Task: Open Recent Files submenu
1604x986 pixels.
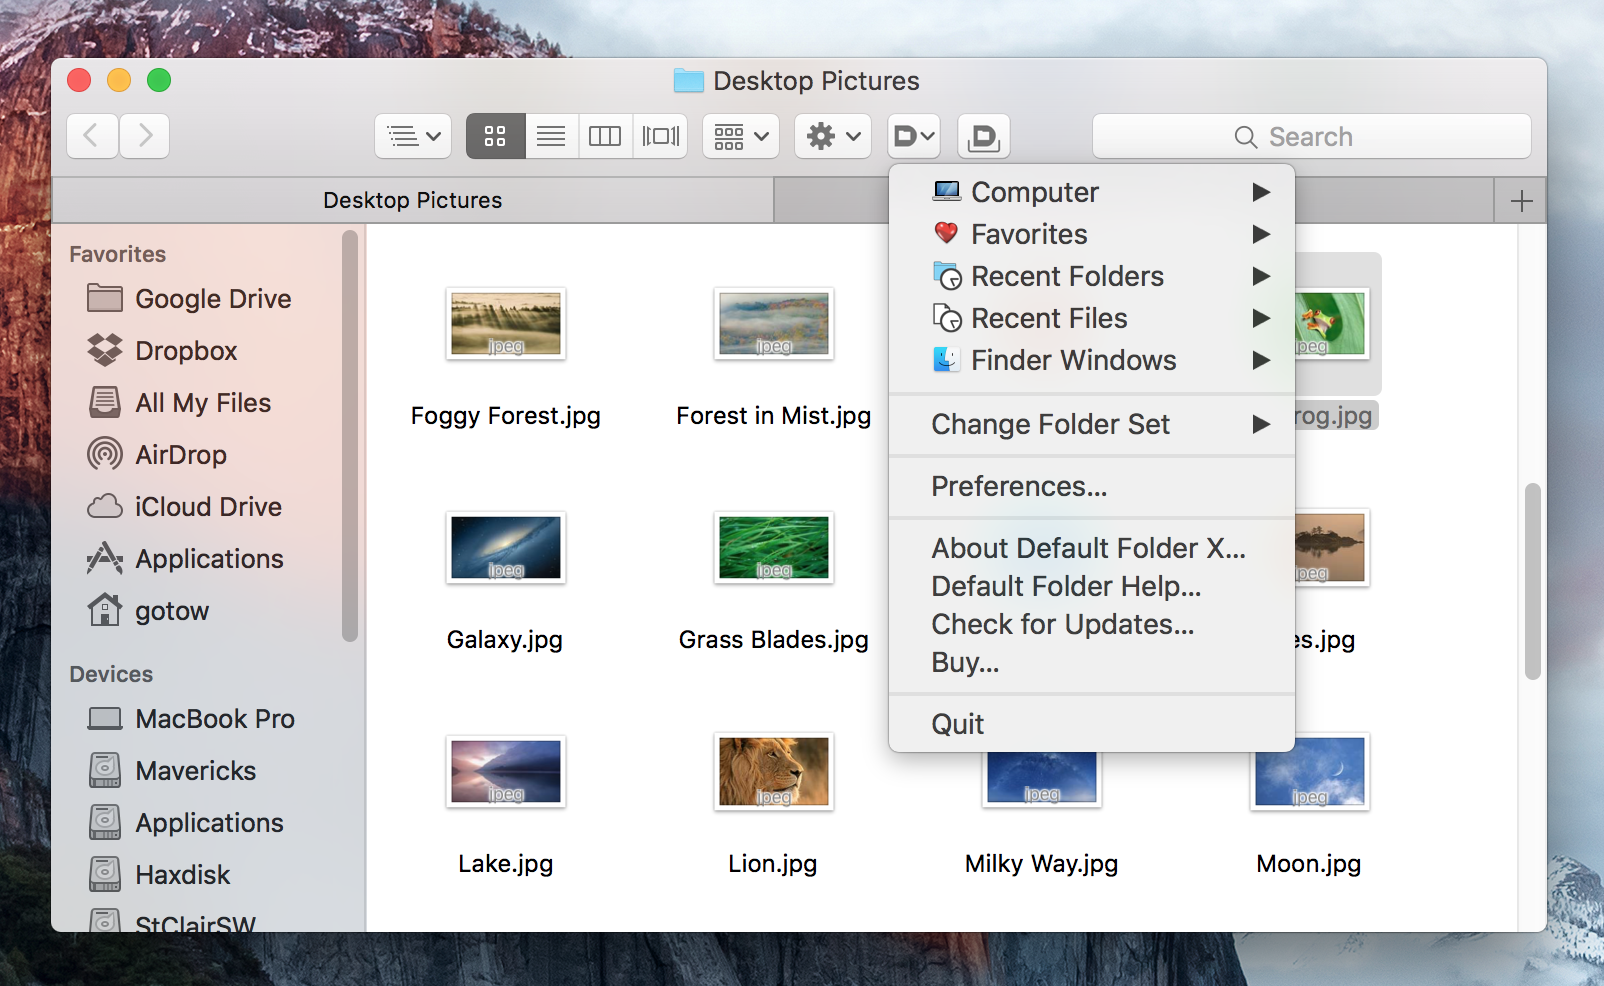Action: [x=1092, y=318]
